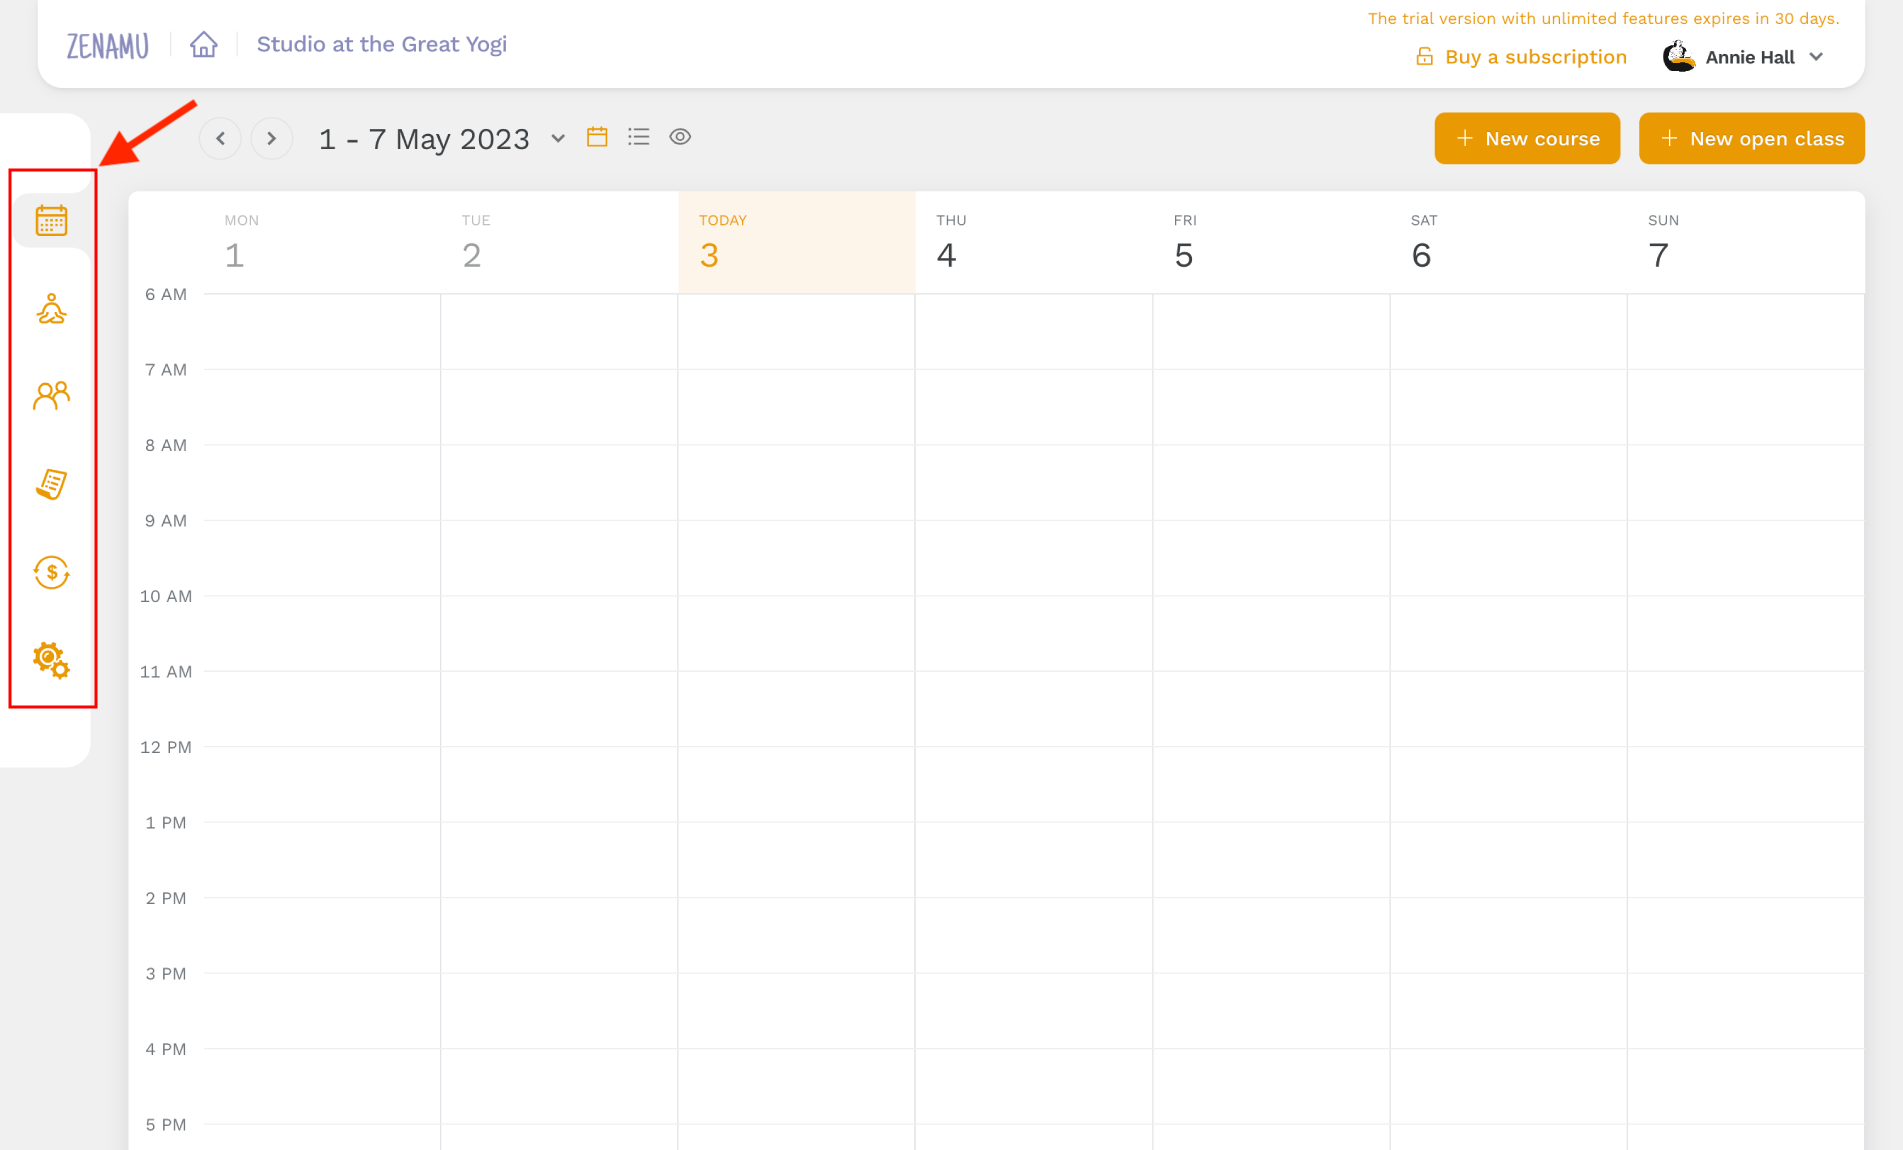Click the 9 AM time label
Screen dimensions: 1903x1150
(x=166, y=521)
